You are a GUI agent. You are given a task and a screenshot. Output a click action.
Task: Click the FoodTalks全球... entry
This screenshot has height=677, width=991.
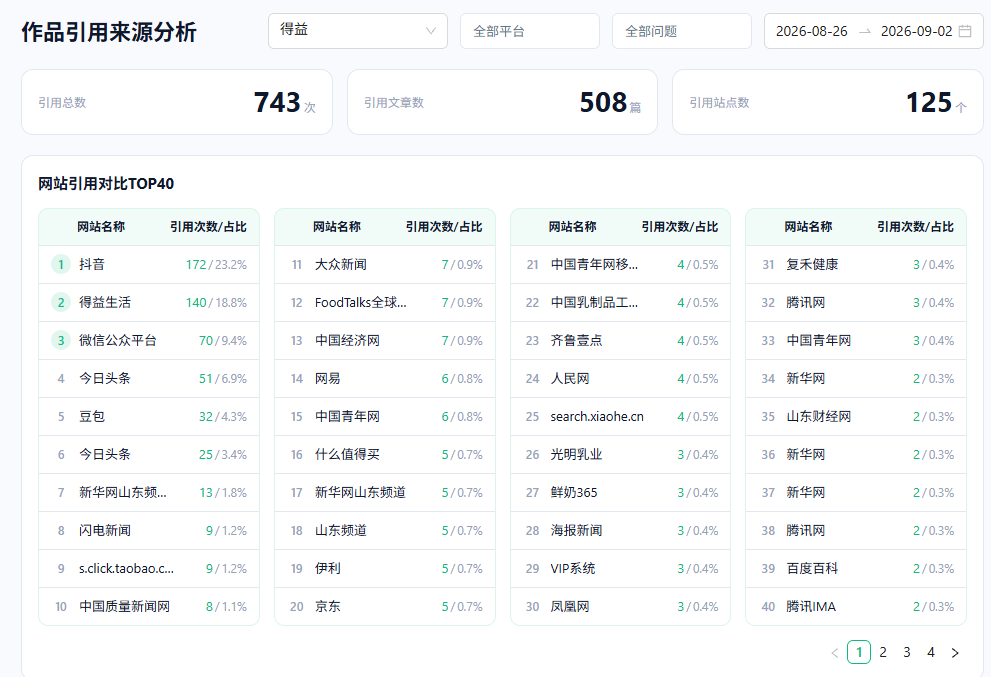coord(361,302)
